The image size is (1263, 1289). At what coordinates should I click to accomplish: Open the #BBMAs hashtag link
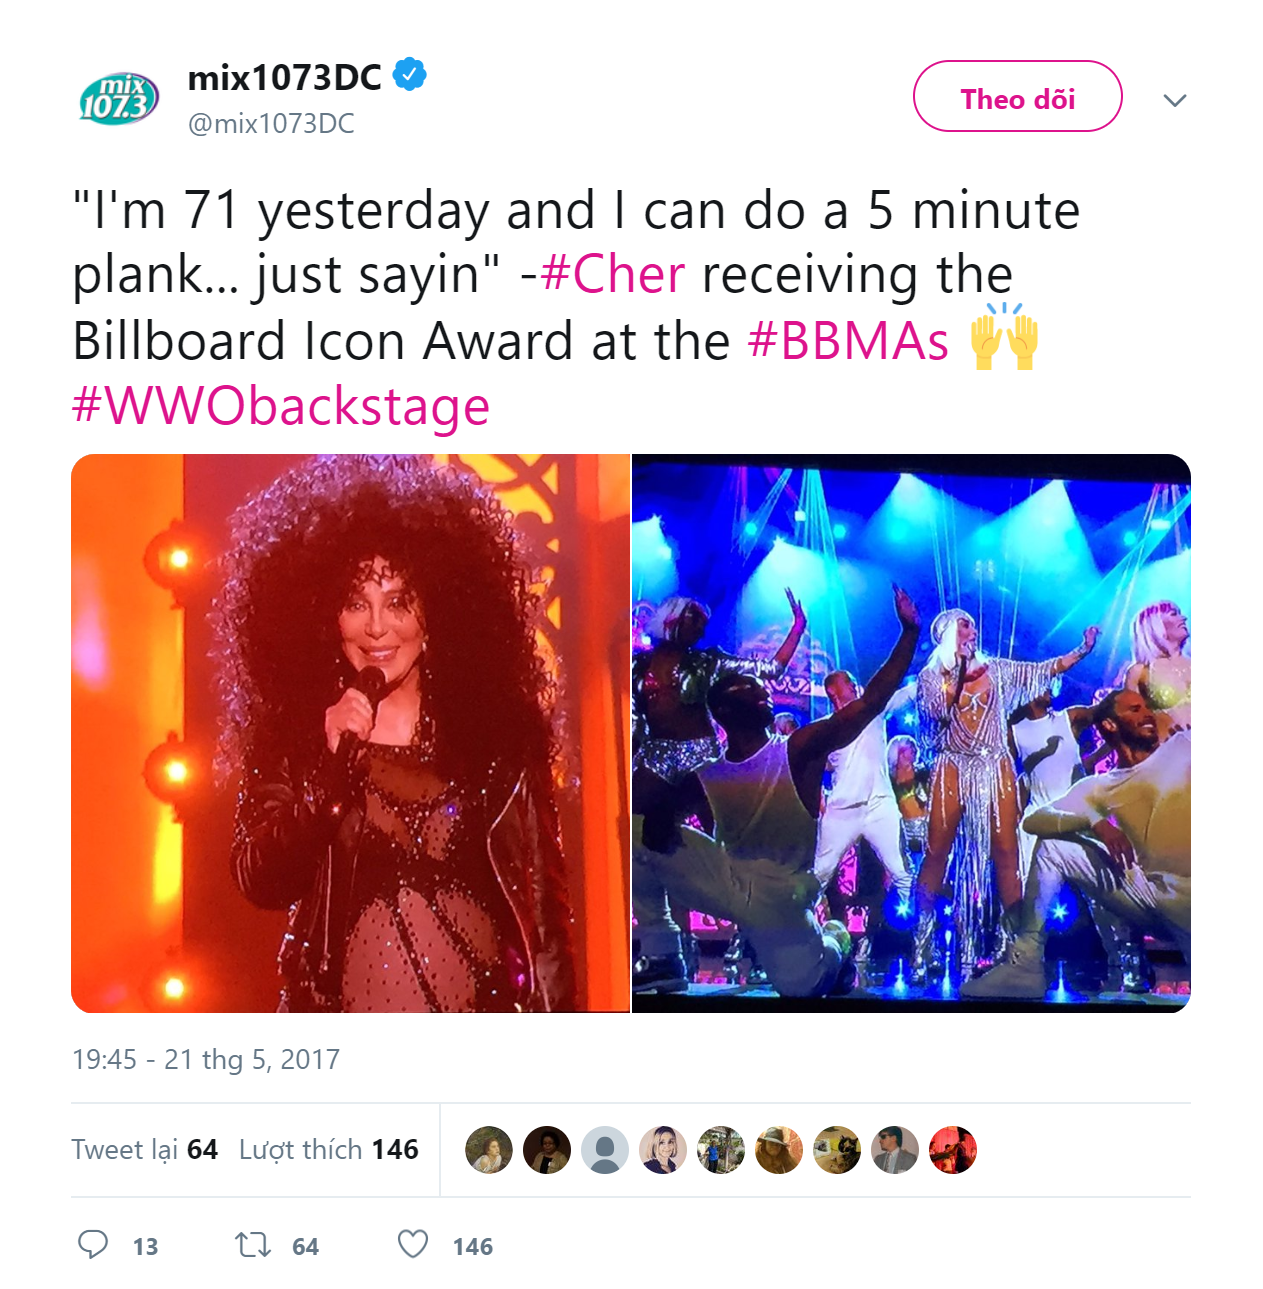pos(848,340)
